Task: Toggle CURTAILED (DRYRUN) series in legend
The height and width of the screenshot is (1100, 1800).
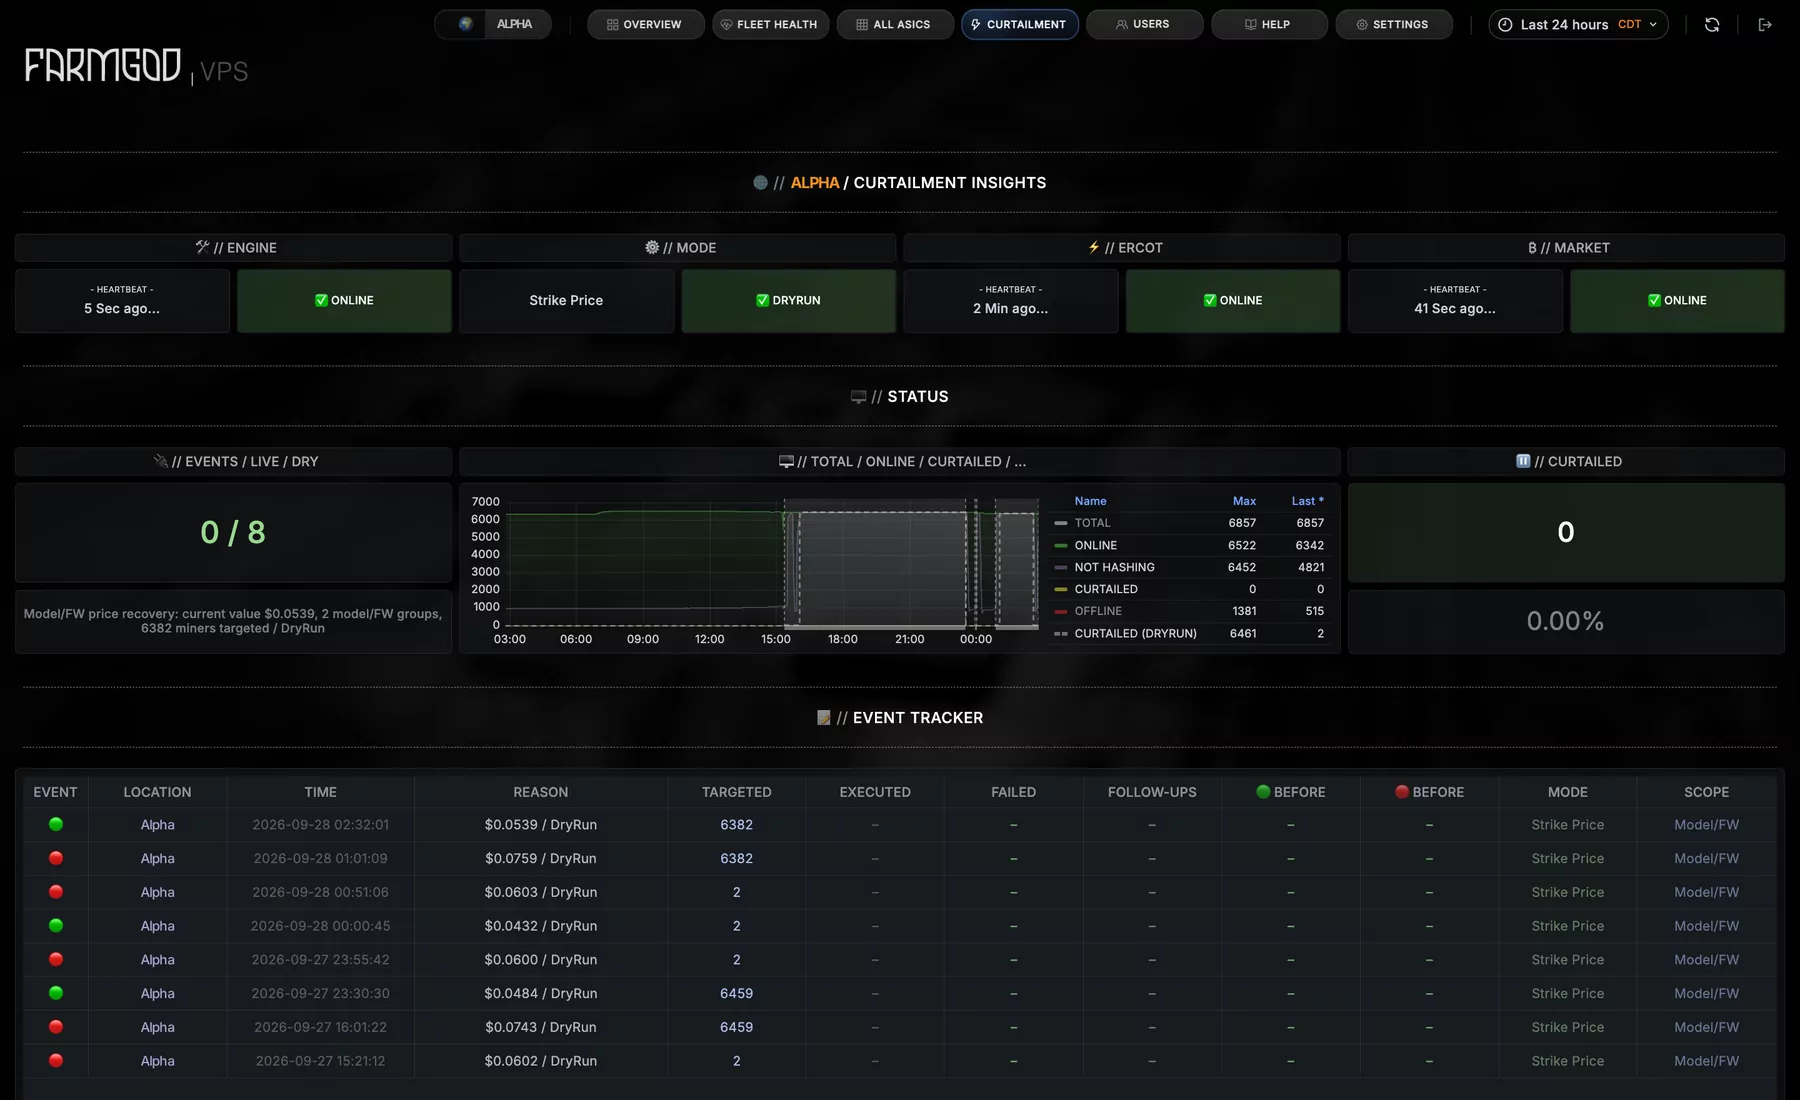Action: point(1135,633)
